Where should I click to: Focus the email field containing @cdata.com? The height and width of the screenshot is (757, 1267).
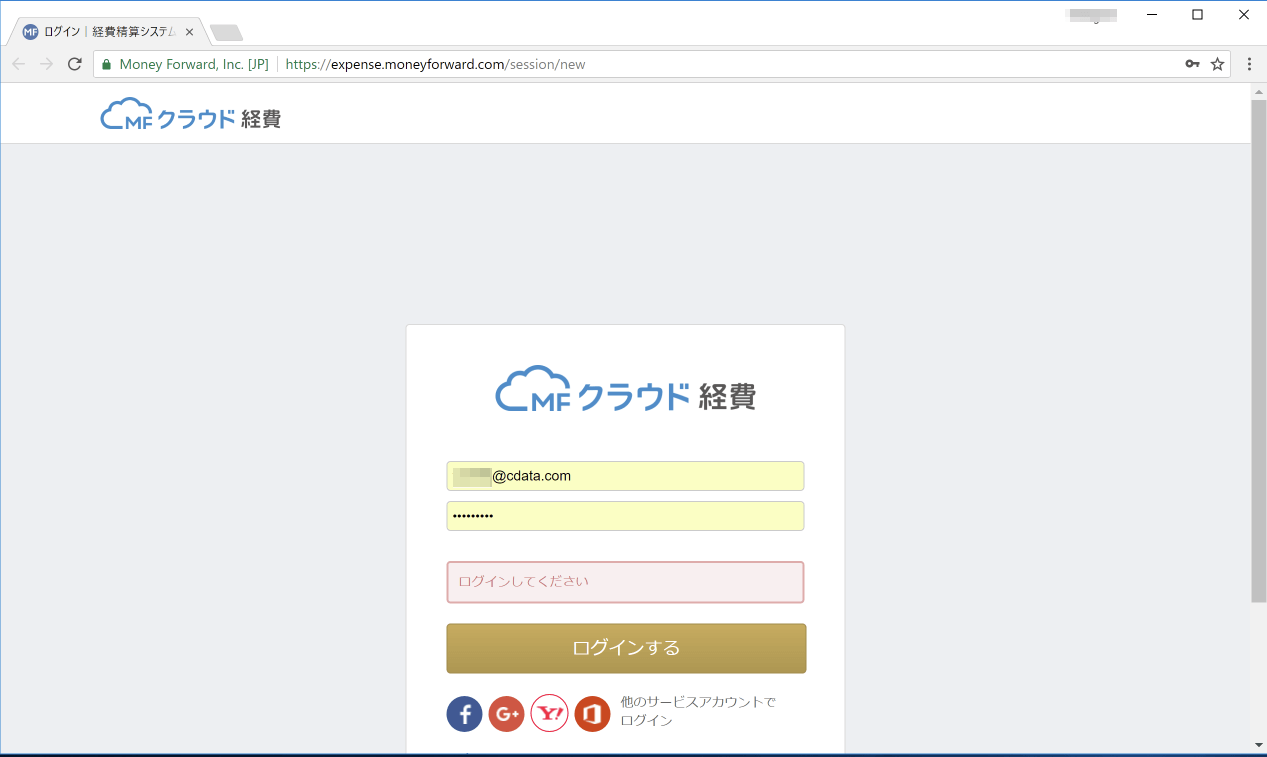(x=625, y=476)
